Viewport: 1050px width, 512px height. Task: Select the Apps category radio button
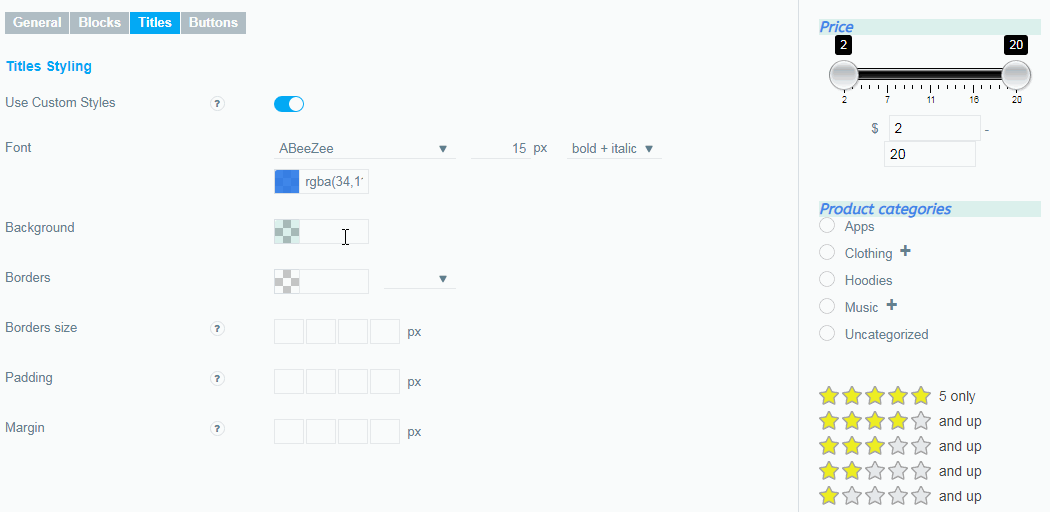827,226
